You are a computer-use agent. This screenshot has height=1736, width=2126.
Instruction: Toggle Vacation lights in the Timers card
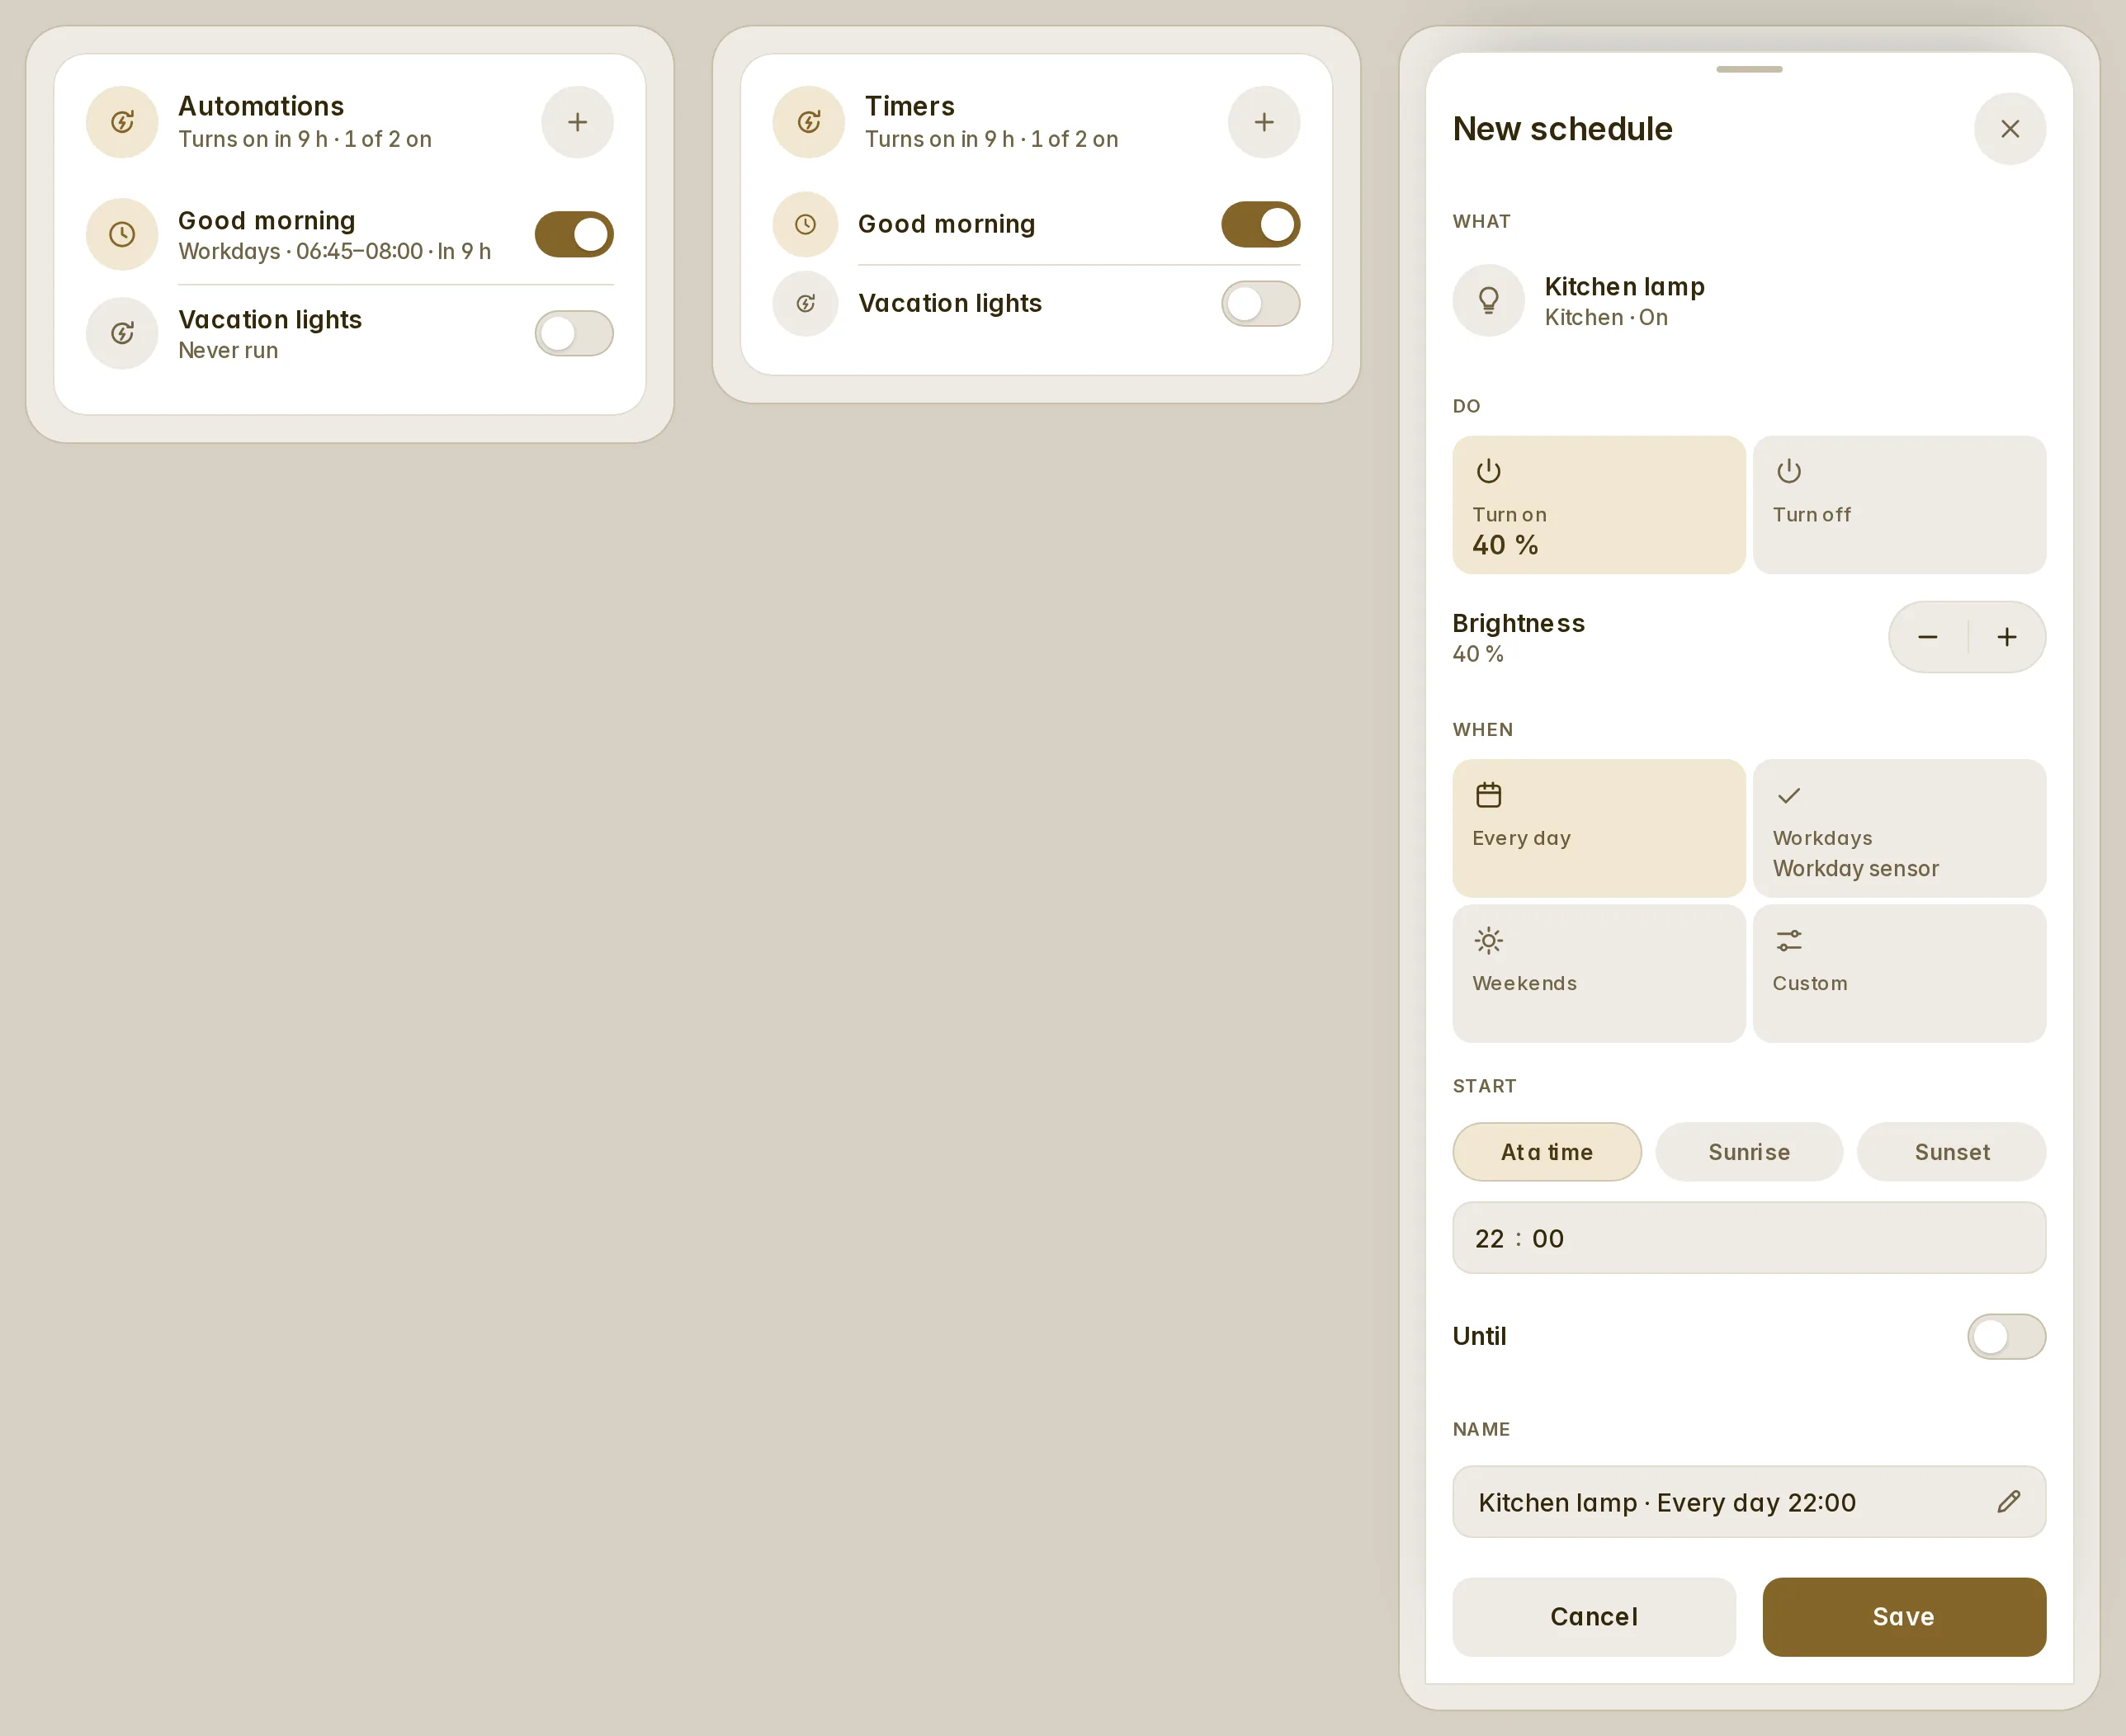click(x=1260, y=303)
